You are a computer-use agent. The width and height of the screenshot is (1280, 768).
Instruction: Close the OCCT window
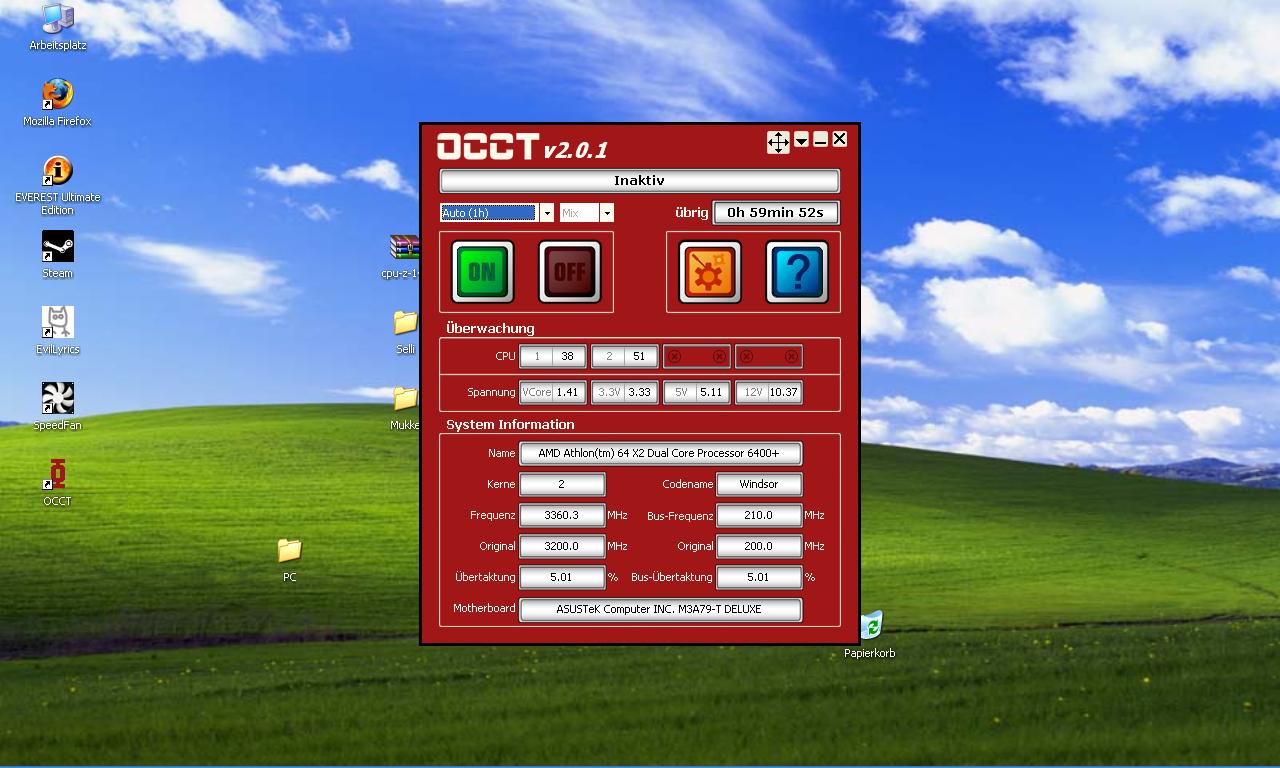click(x=839, y=139)
